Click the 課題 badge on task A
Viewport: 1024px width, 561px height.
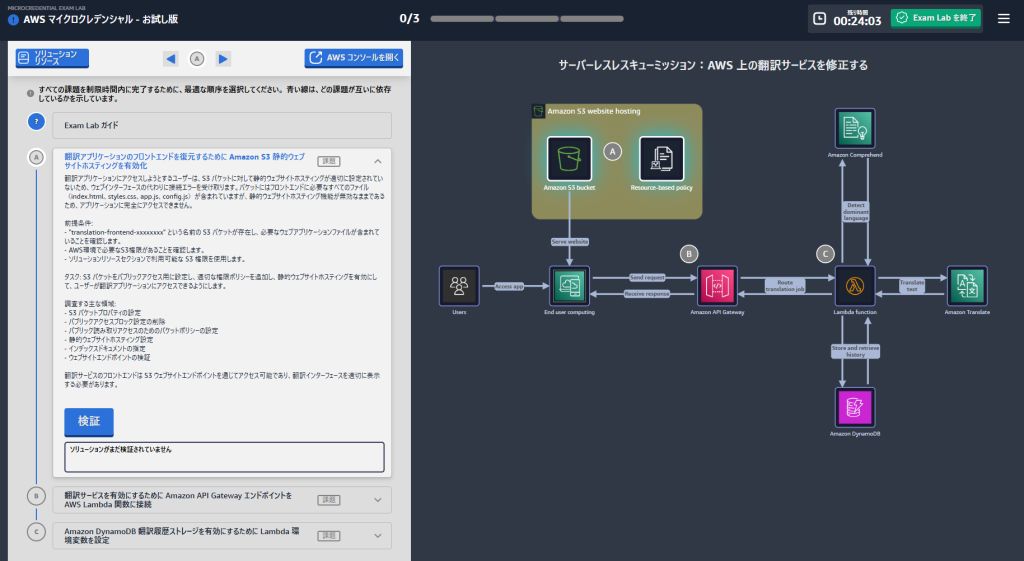[x=328, y=161]
